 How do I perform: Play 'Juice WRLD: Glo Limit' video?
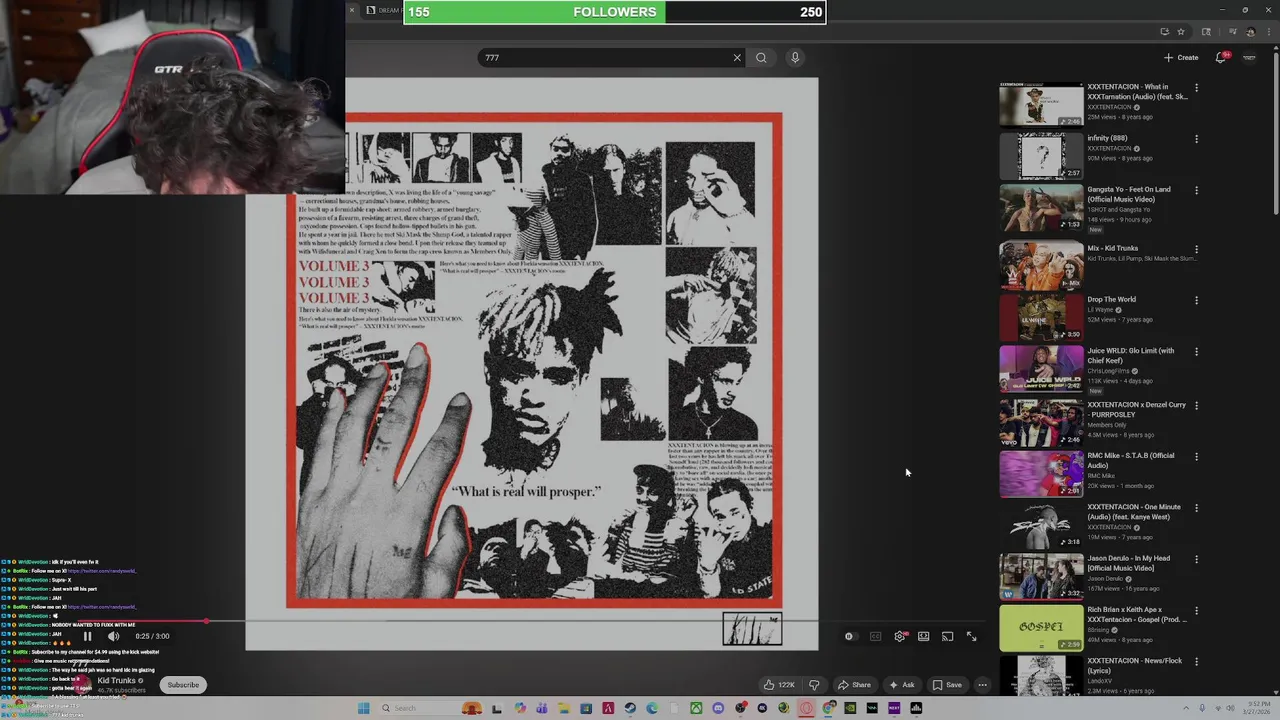[1041, 369]
